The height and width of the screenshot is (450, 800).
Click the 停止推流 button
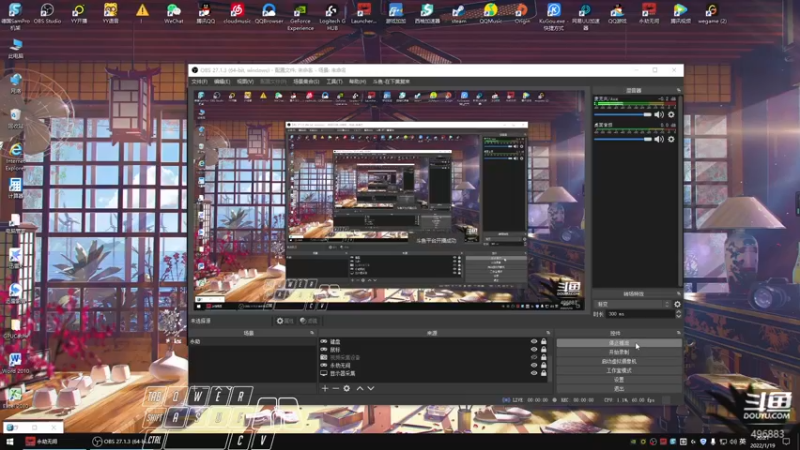[x=619, y=343]
